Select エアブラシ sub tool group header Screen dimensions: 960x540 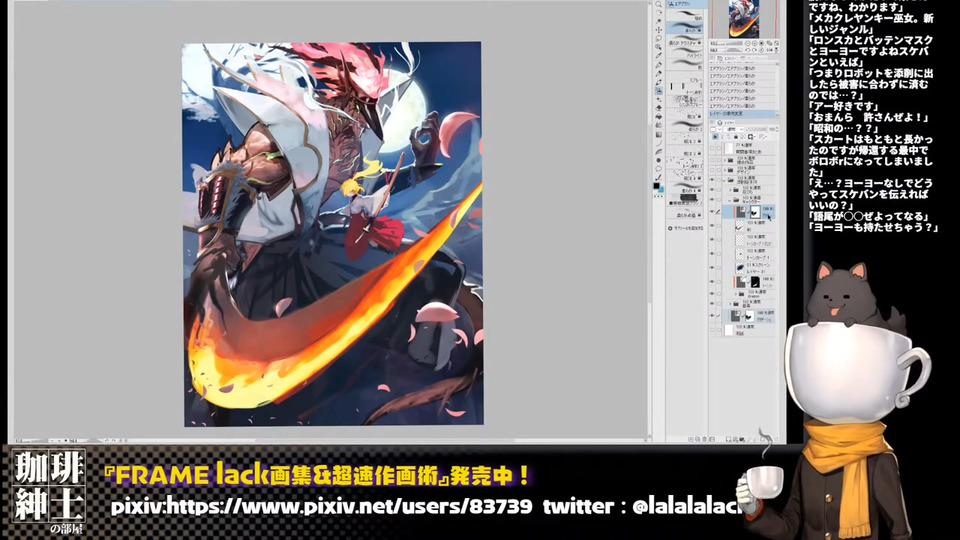[x=687, y=4]
